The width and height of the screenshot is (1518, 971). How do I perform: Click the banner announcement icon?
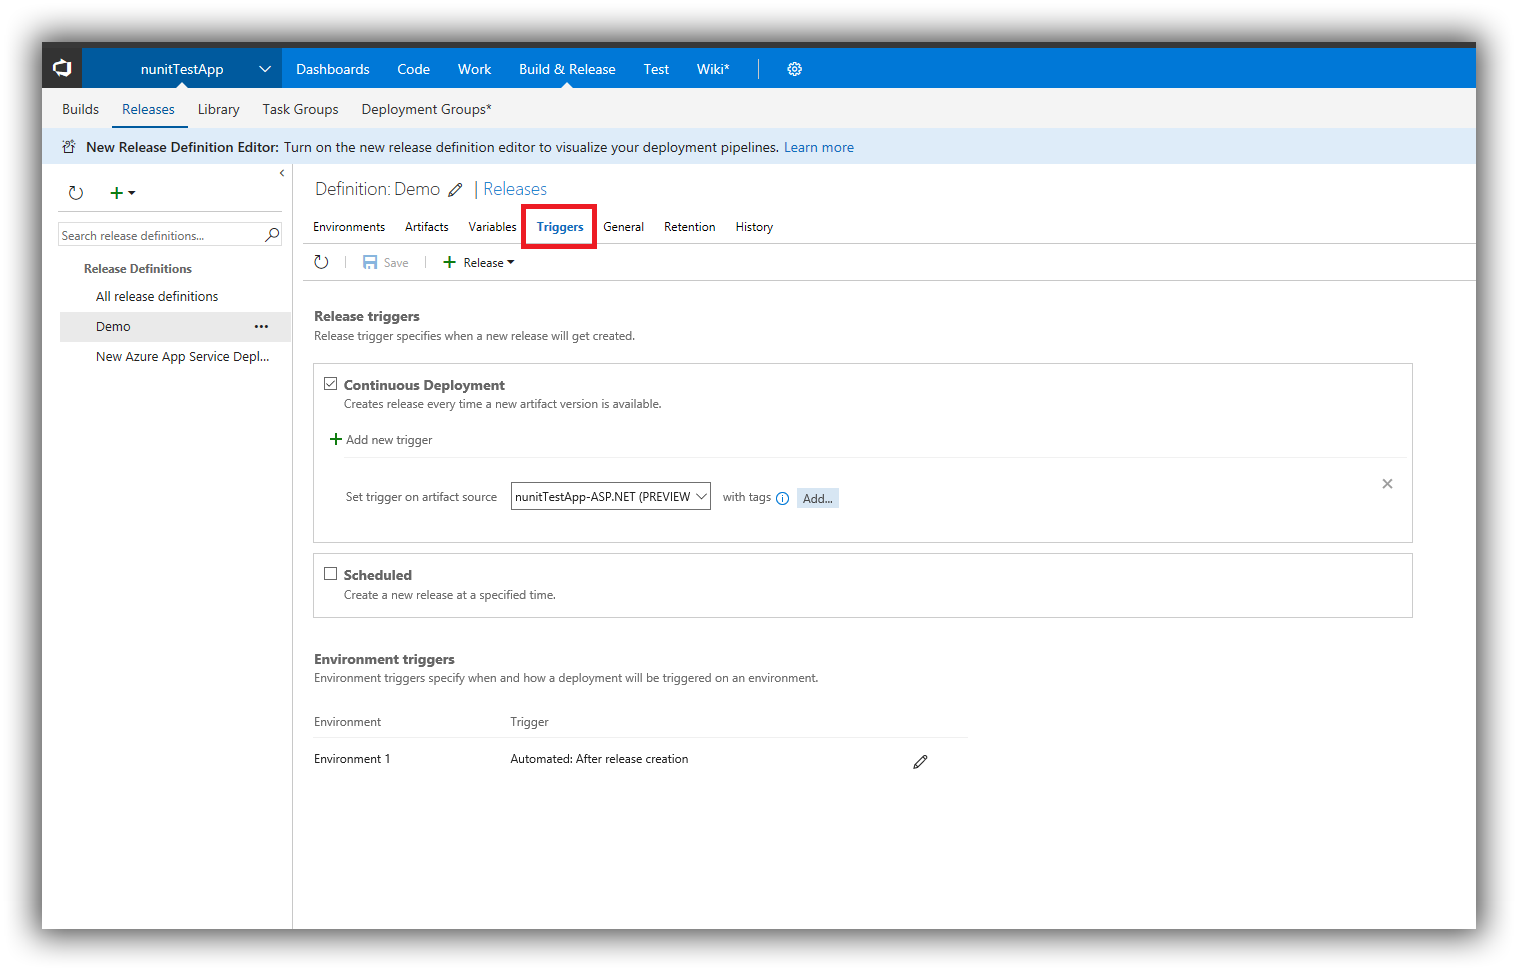[69, 147]
